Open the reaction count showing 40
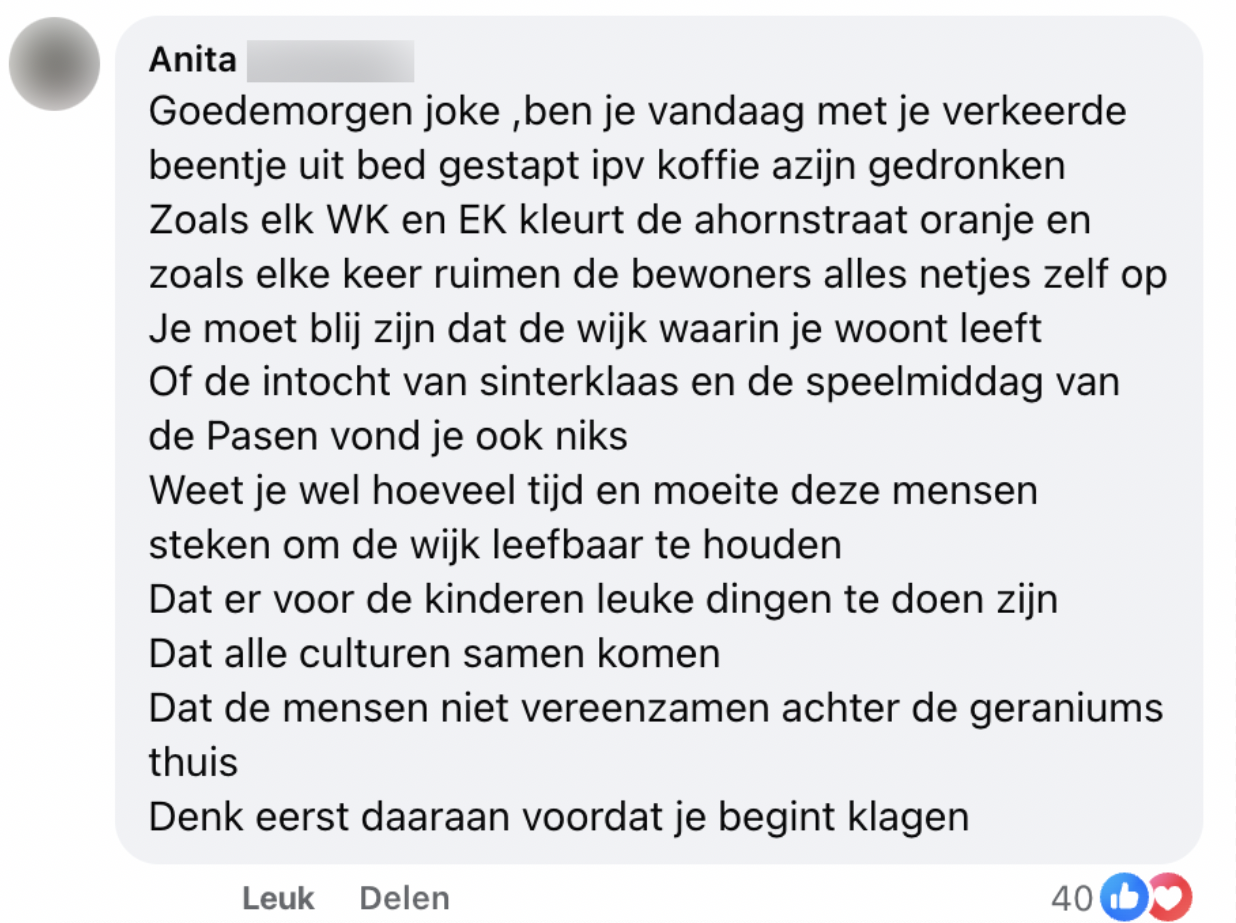Image resolution: width=1236 pixels, height=923 pixels. click(x=1072, y=898)
